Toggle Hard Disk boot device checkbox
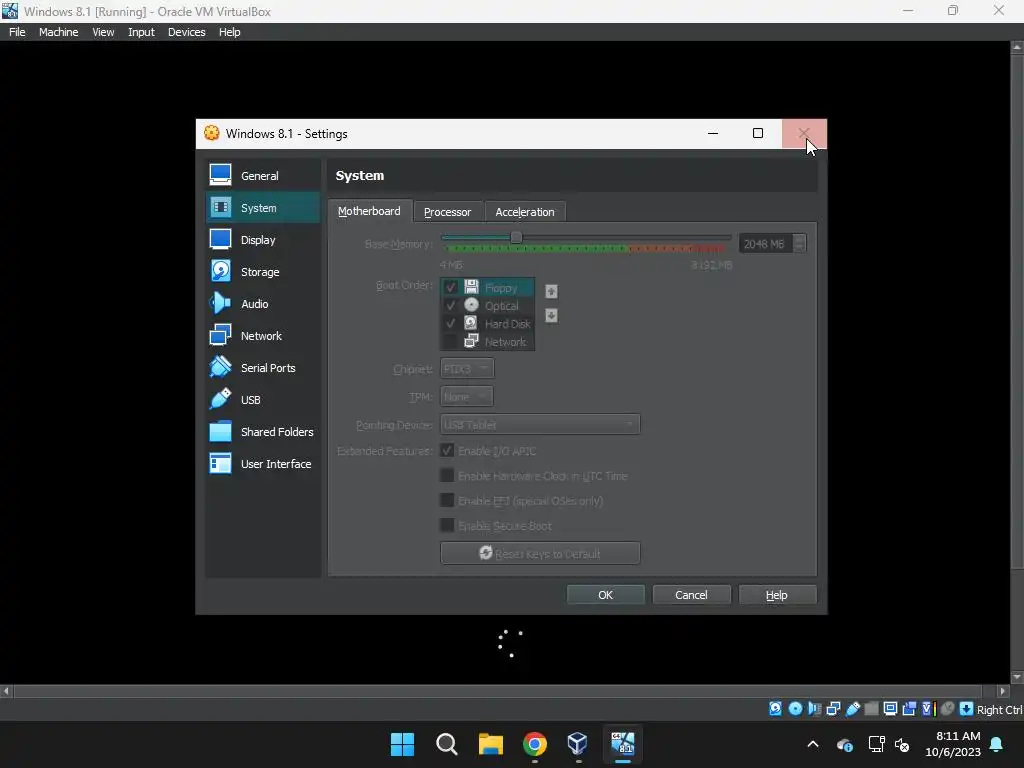 [x=450, y=323]
